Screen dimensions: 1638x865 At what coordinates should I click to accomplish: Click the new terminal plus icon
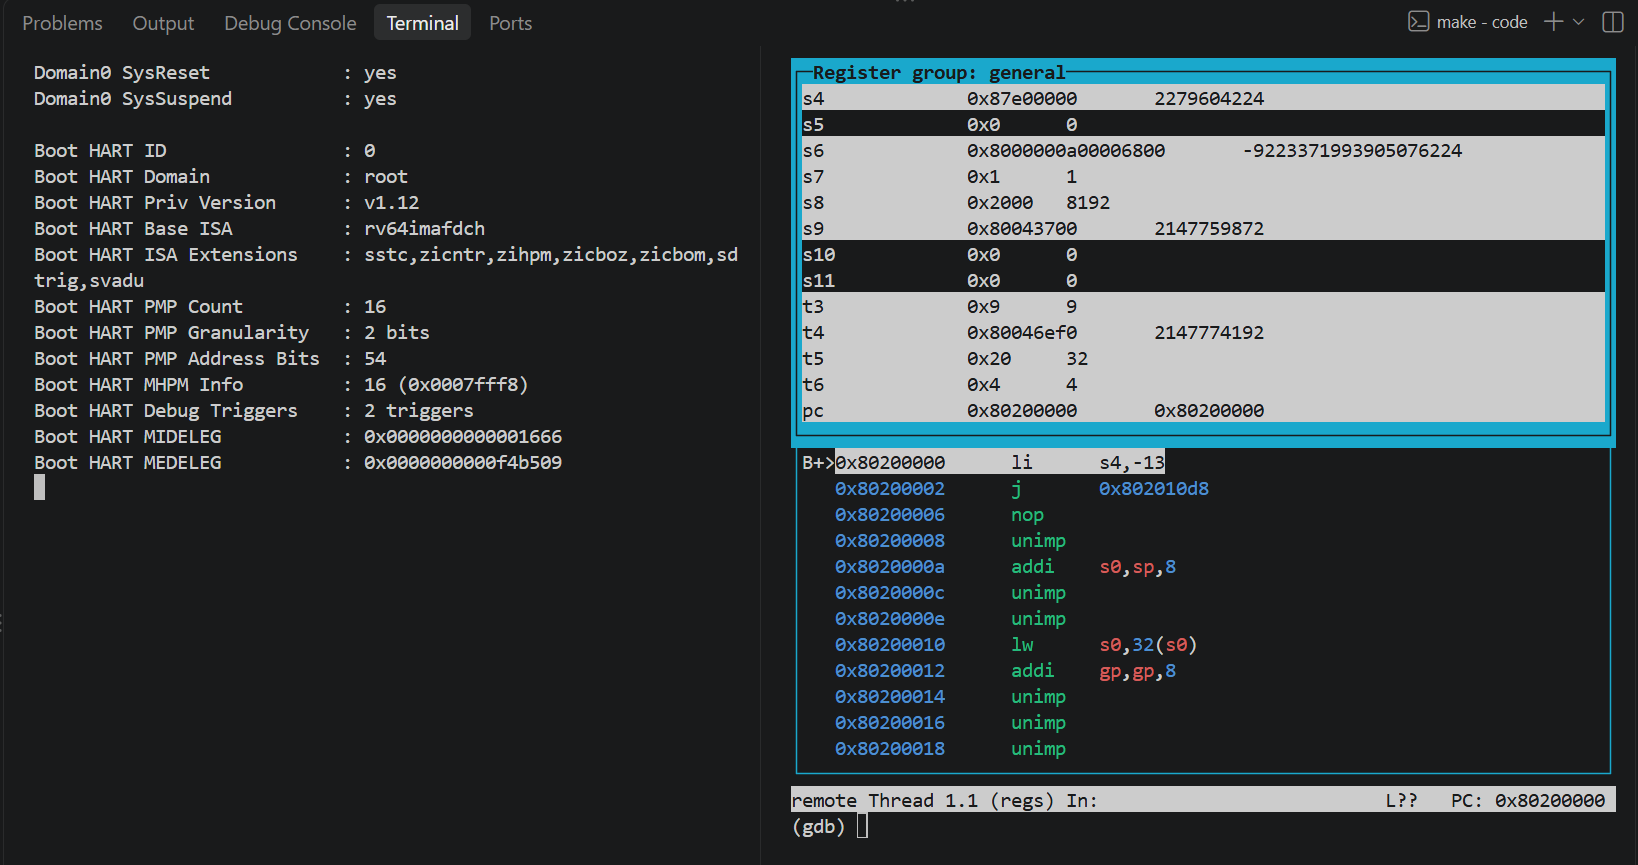pyautogui.click(x=1553, y=22)
